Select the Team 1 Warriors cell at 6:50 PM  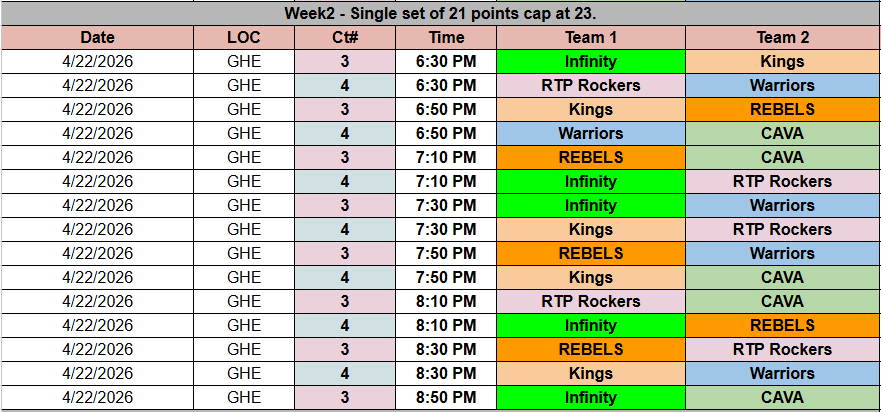pos(591,133)
